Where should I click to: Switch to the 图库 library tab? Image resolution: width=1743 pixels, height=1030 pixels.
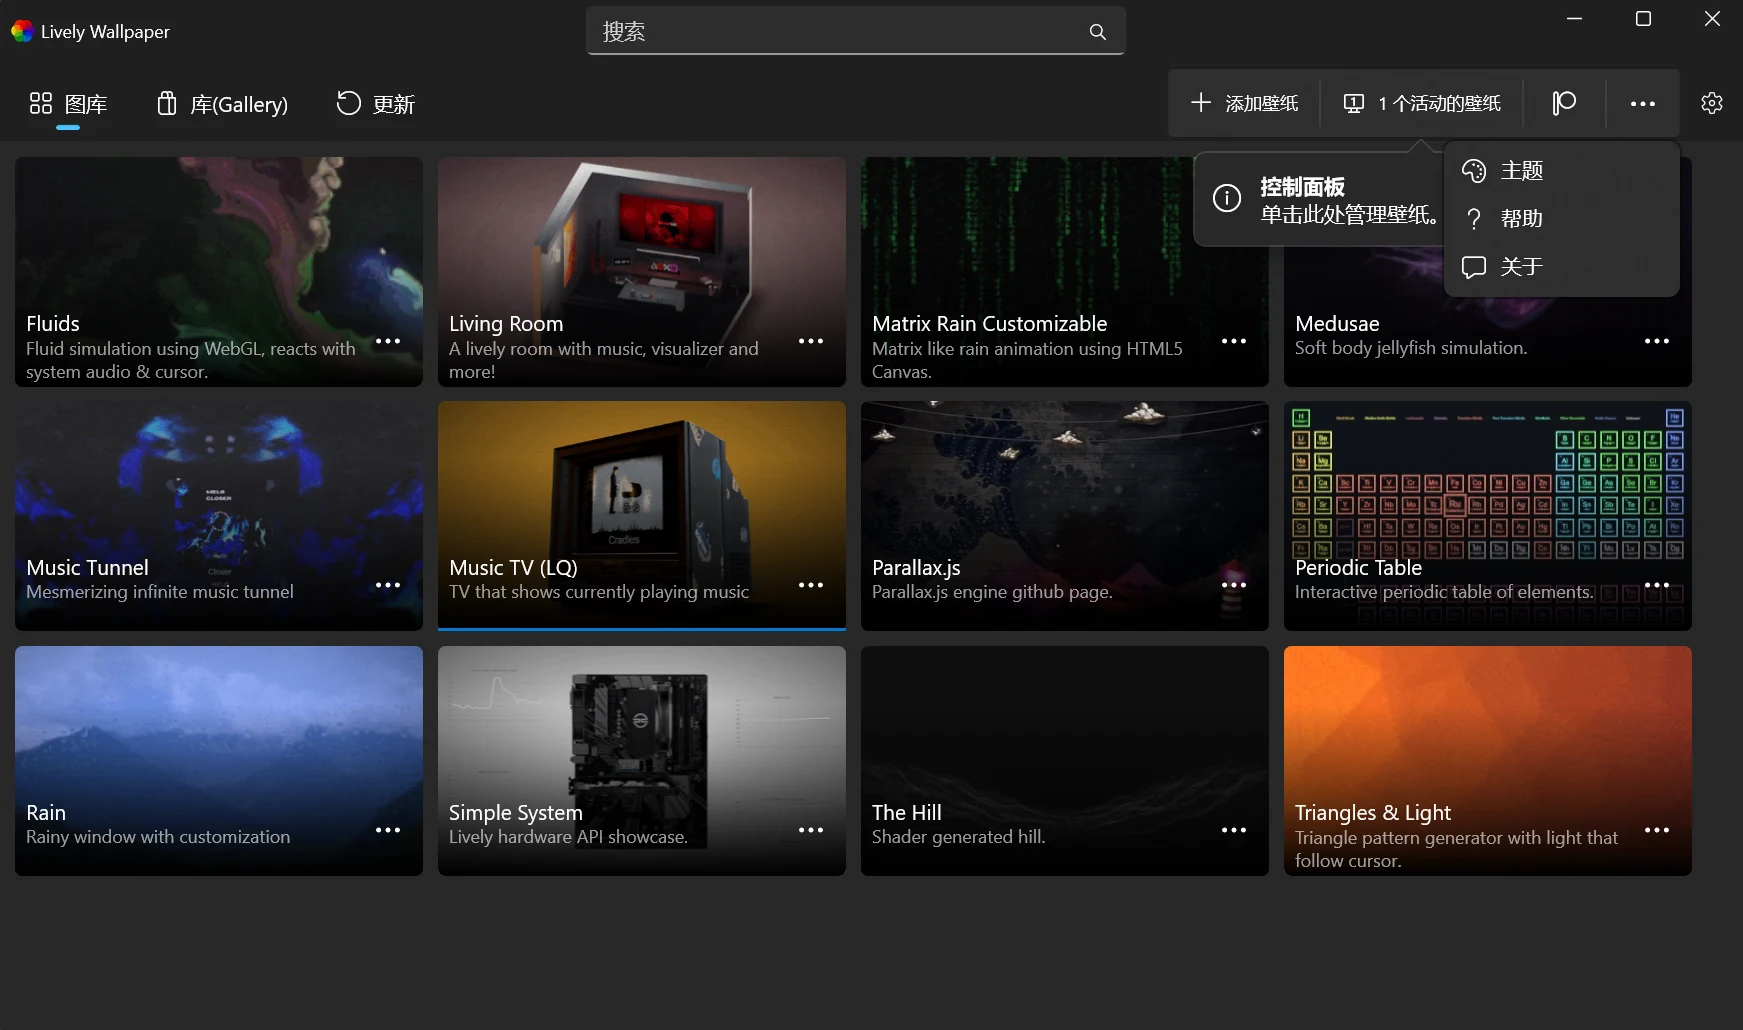pyautogui.click(x=68, y=104)
